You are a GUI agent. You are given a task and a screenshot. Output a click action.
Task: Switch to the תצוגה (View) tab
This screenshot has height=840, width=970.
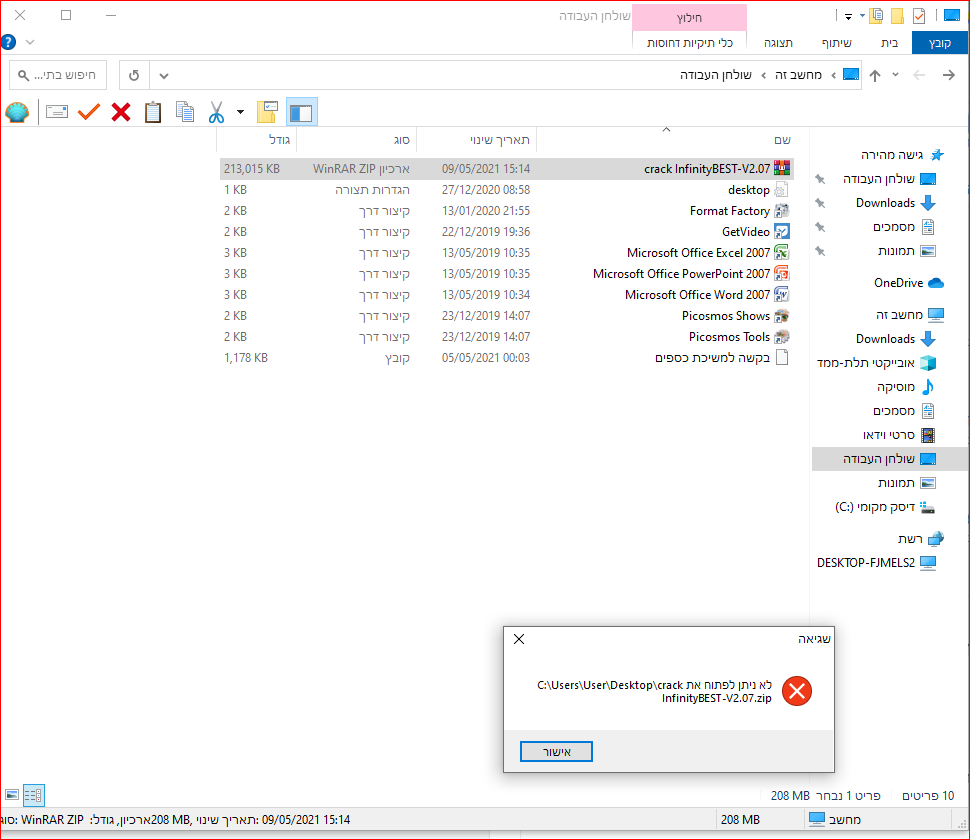click(778, 43)
